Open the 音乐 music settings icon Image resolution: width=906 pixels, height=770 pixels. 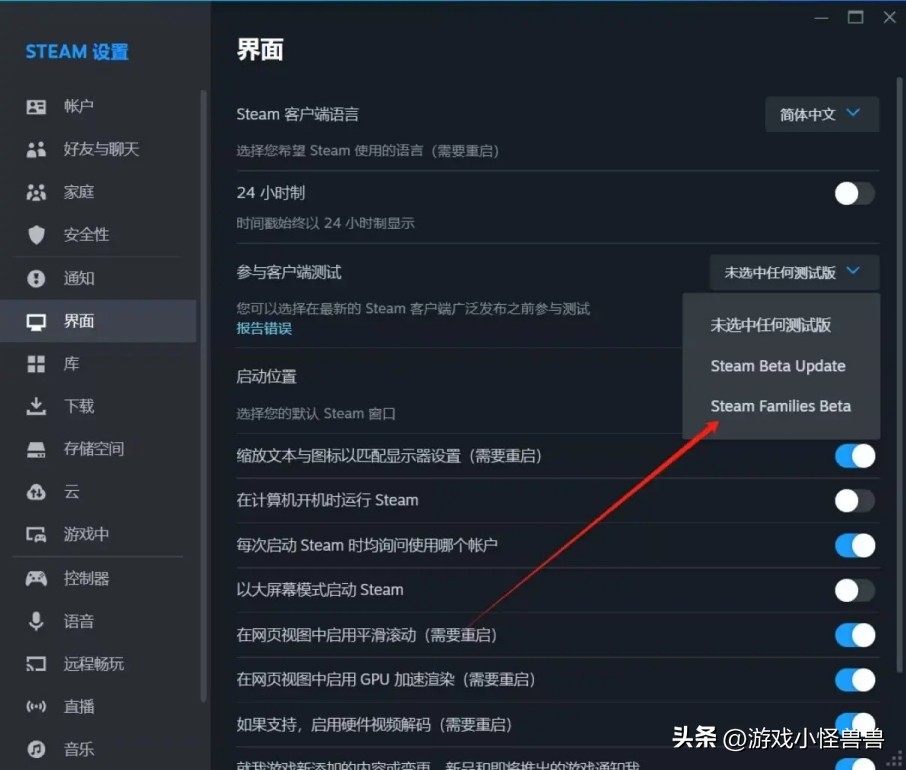35,749
